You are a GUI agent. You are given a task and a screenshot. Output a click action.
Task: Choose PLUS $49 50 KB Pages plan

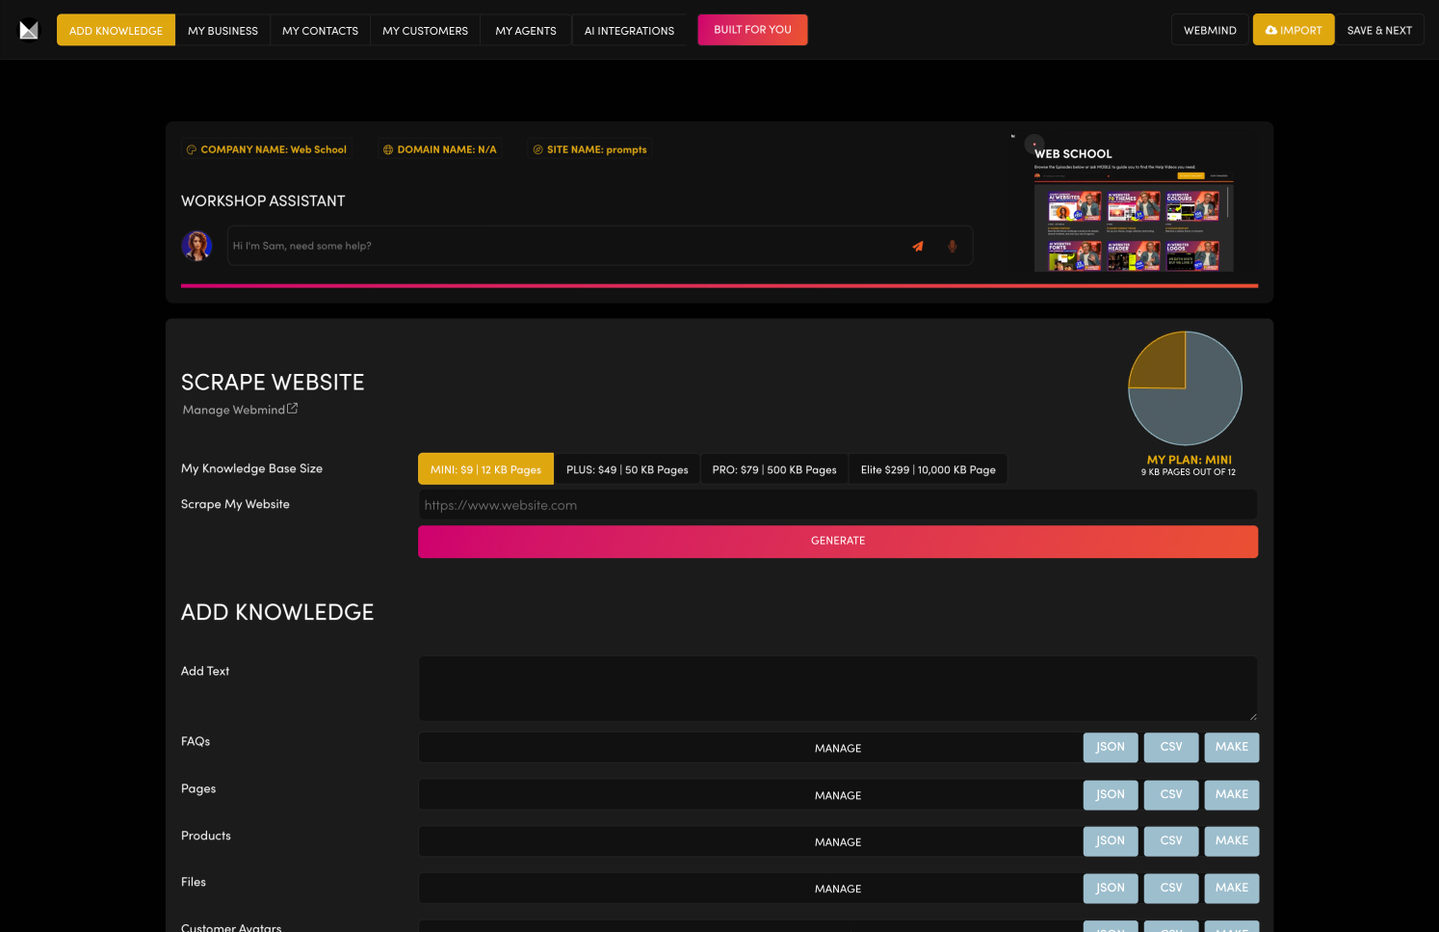tap(627, 469)
